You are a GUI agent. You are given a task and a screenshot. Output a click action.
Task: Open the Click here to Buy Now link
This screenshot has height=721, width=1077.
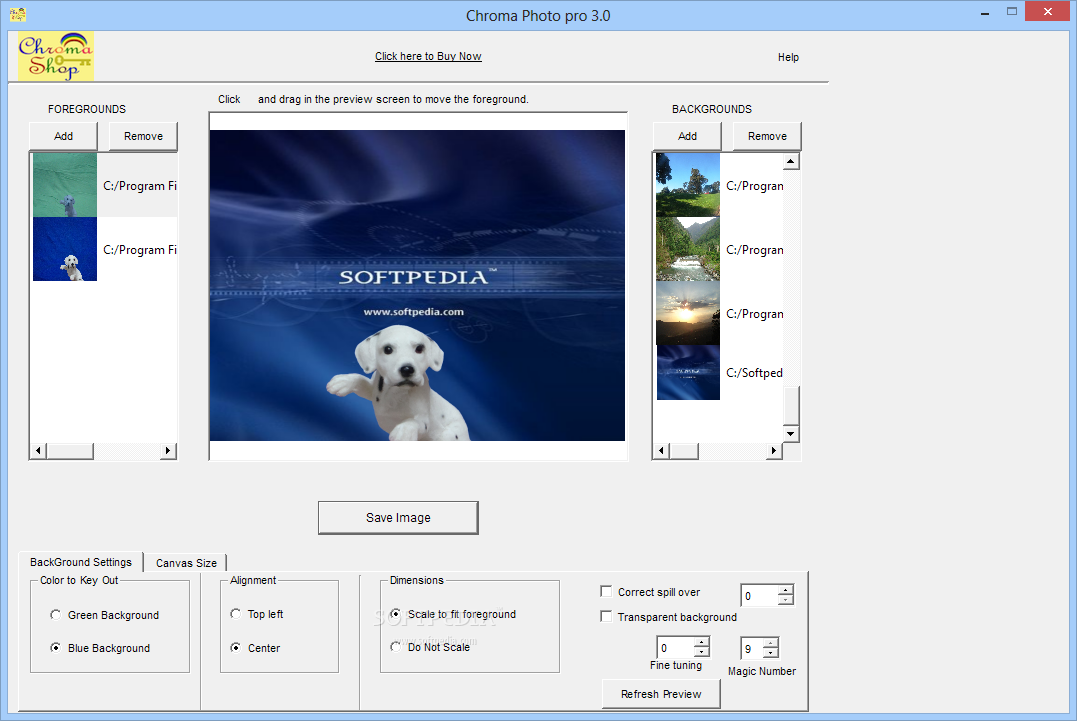point(428,56)
